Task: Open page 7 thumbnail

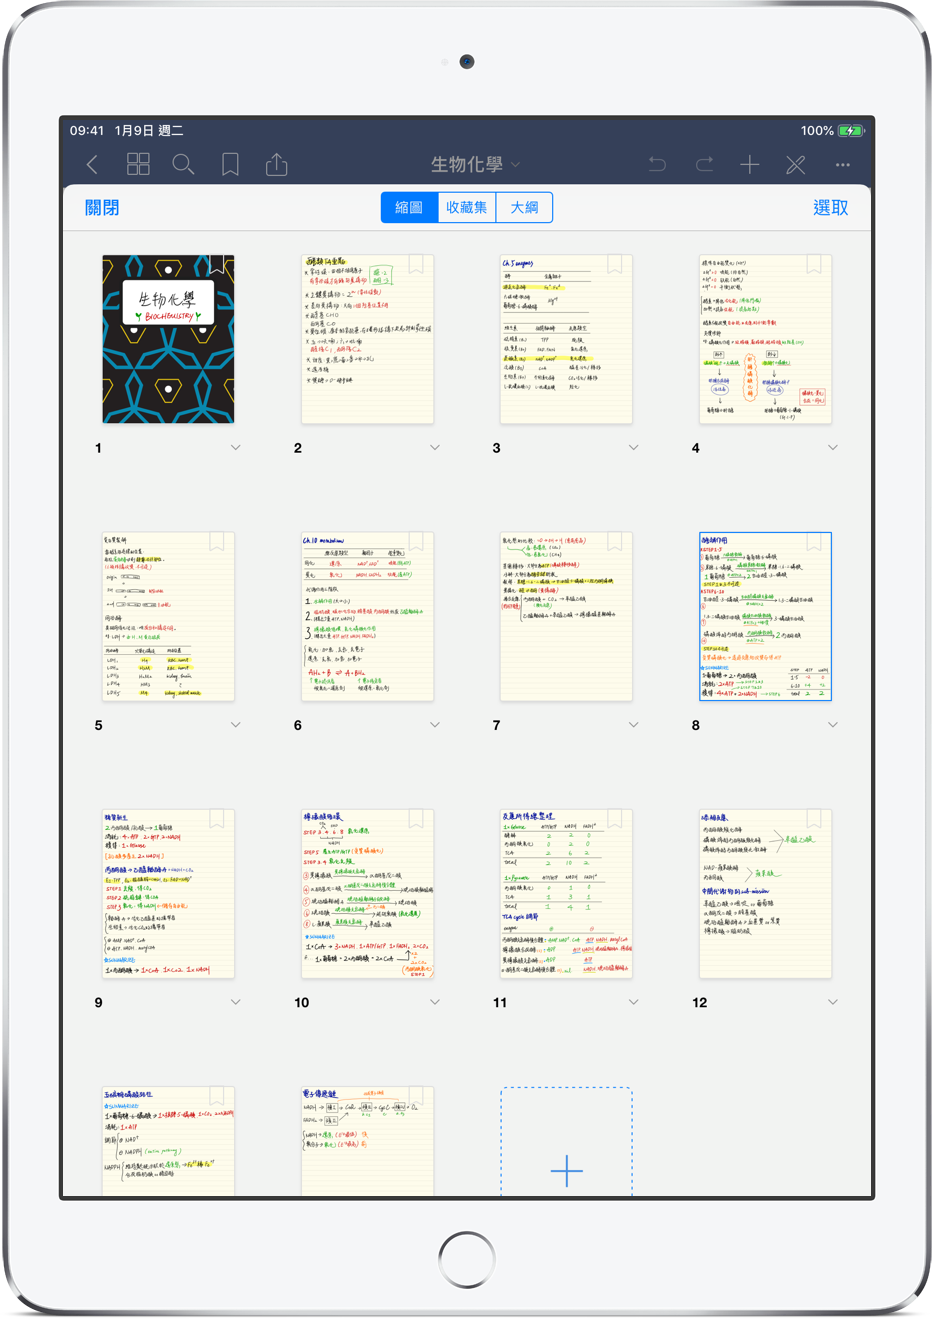Action: coord(566,616)
